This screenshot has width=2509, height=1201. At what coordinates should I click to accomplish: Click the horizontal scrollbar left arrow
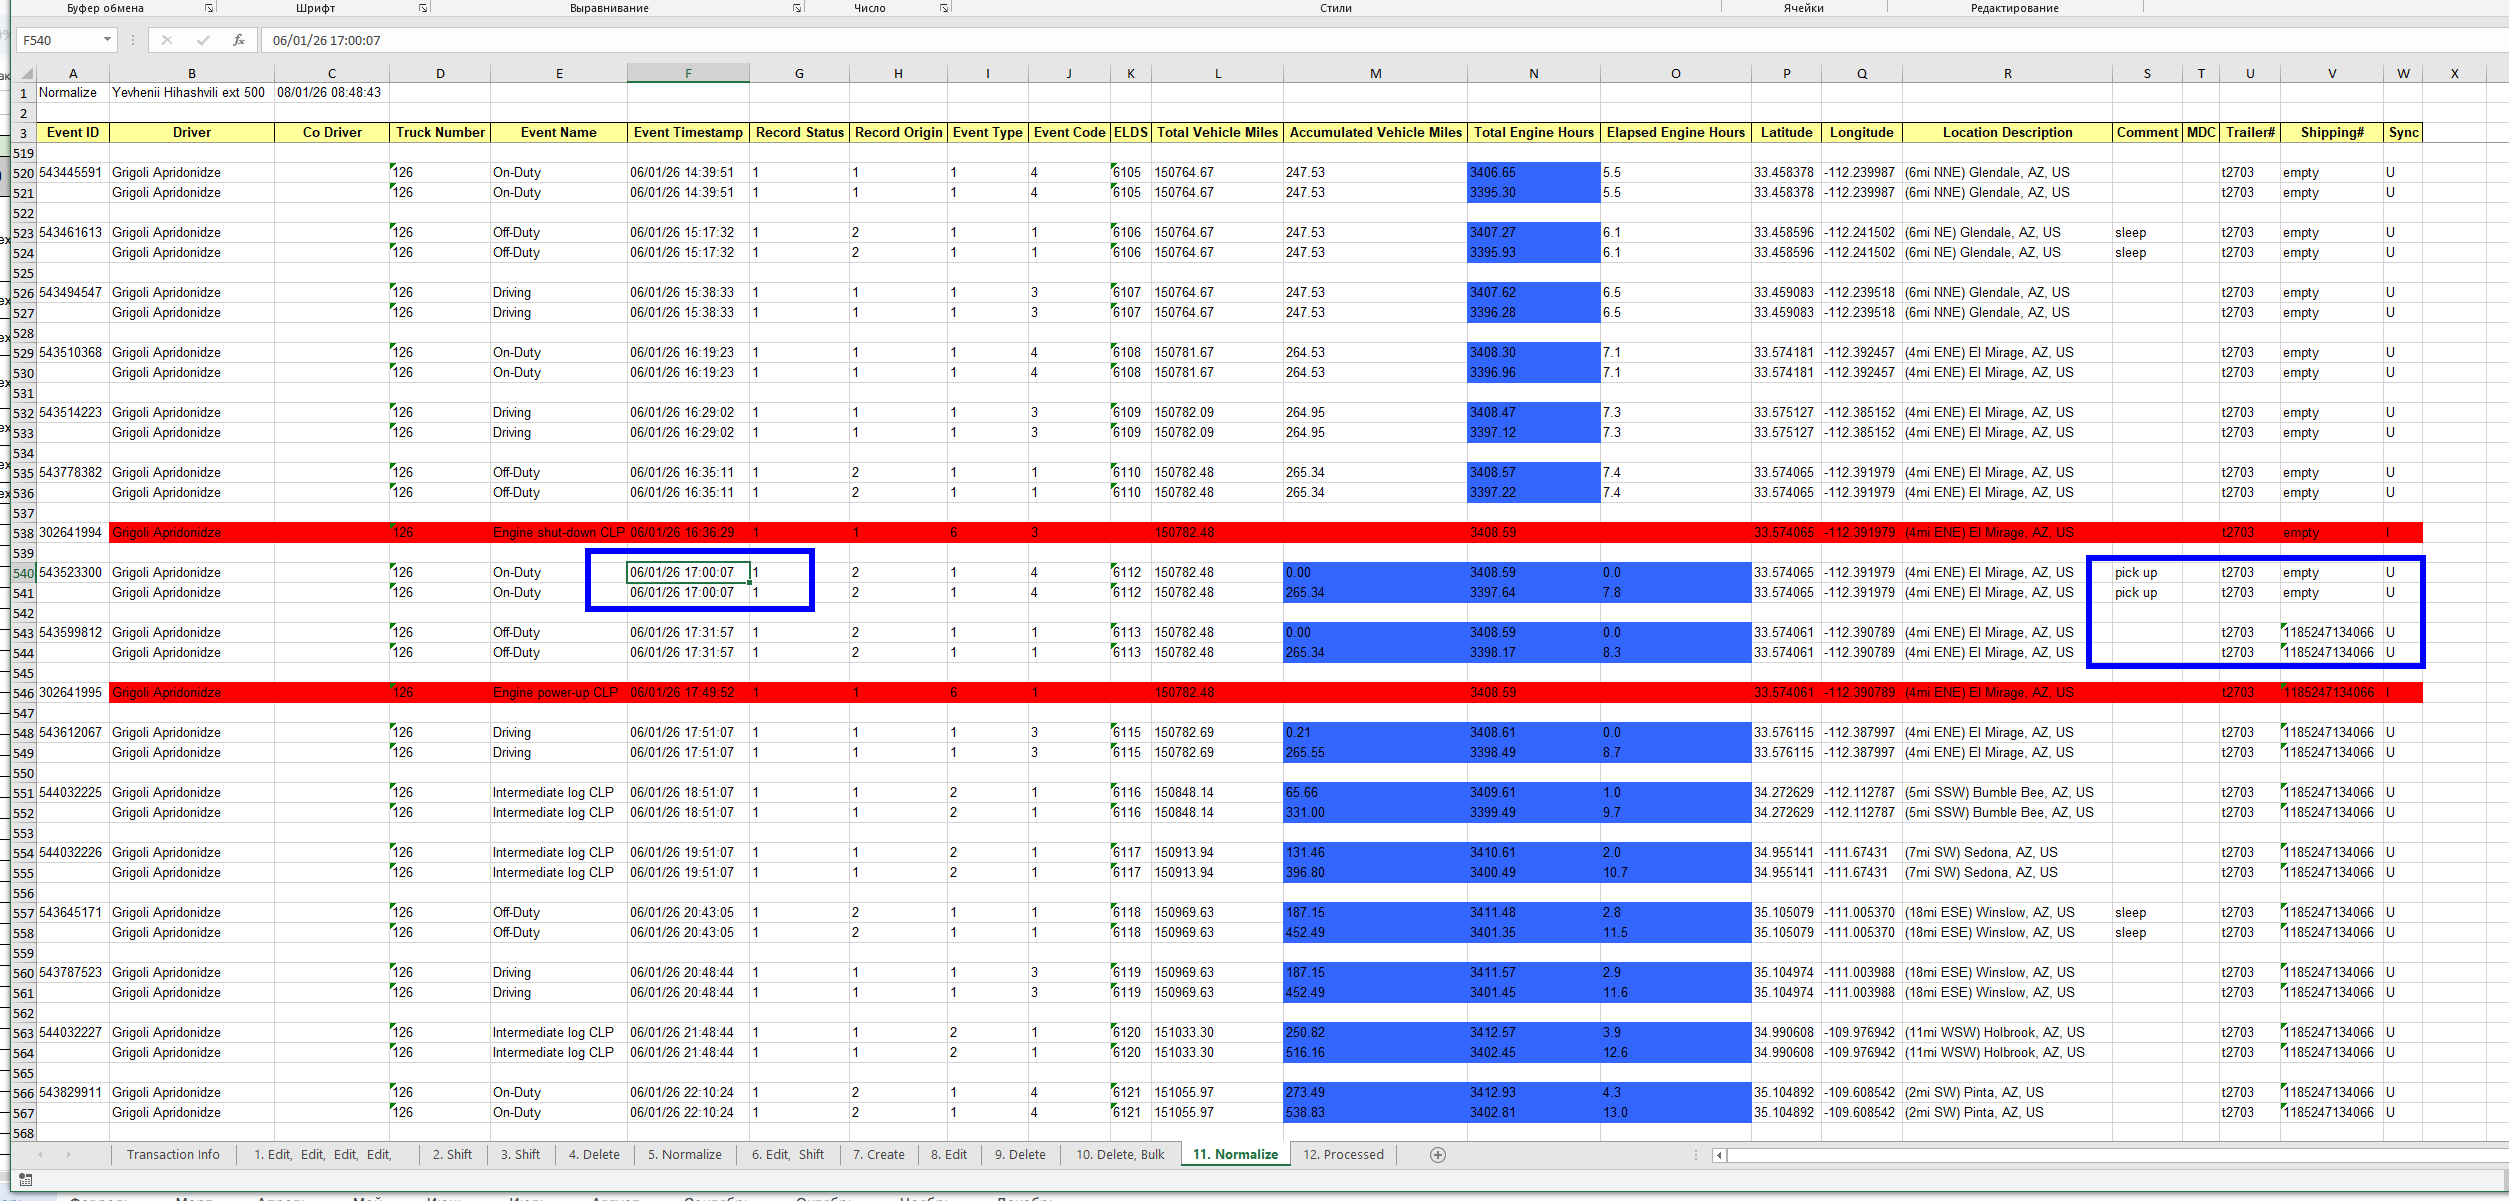pyautogui.click(x=1719, y=1155)
